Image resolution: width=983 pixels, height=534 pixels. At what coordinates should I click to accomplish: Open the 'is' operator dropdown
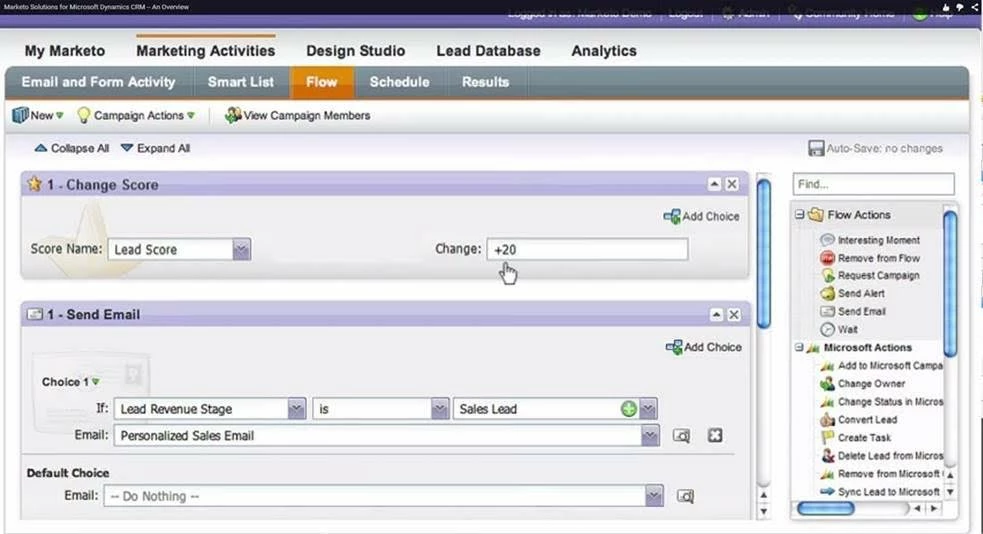pyautogui.click(x=440, y=409)
